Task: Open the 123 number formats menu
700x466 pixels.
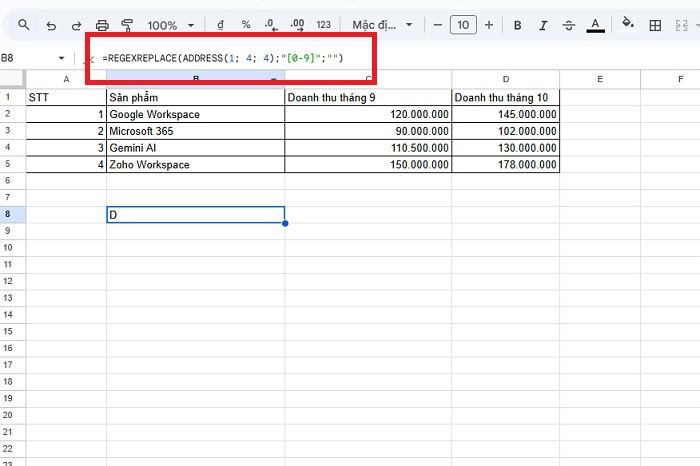Action: (x=323, y=25)
